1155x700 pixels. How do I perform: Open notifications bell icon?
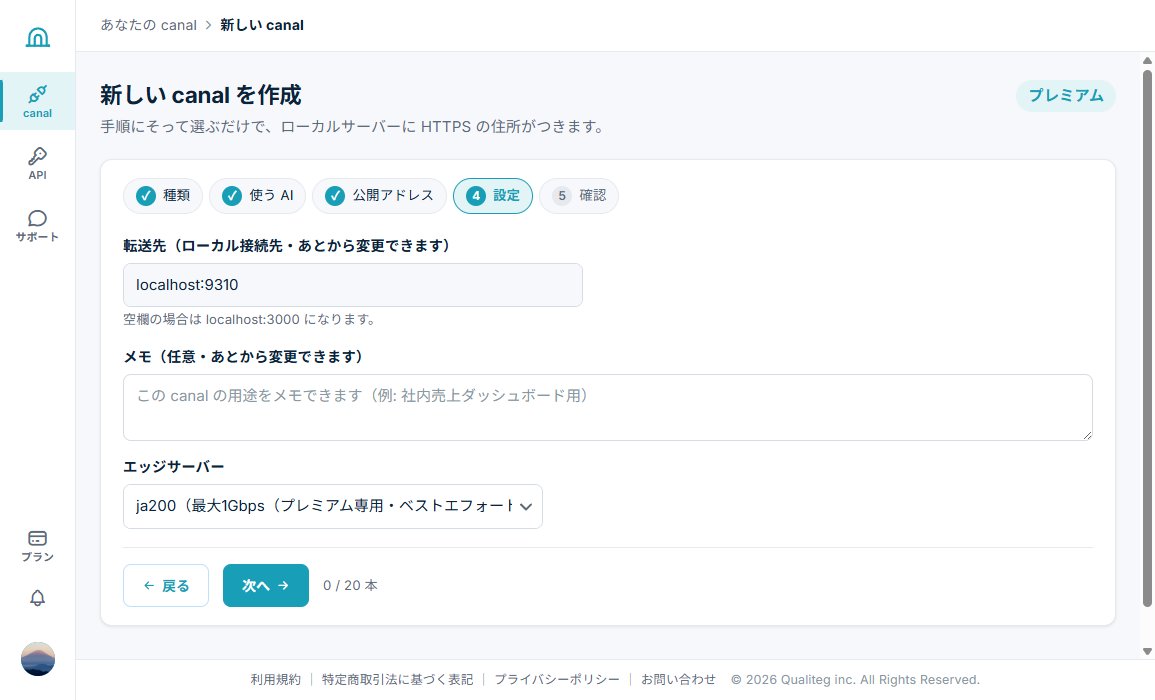point(38,598)
